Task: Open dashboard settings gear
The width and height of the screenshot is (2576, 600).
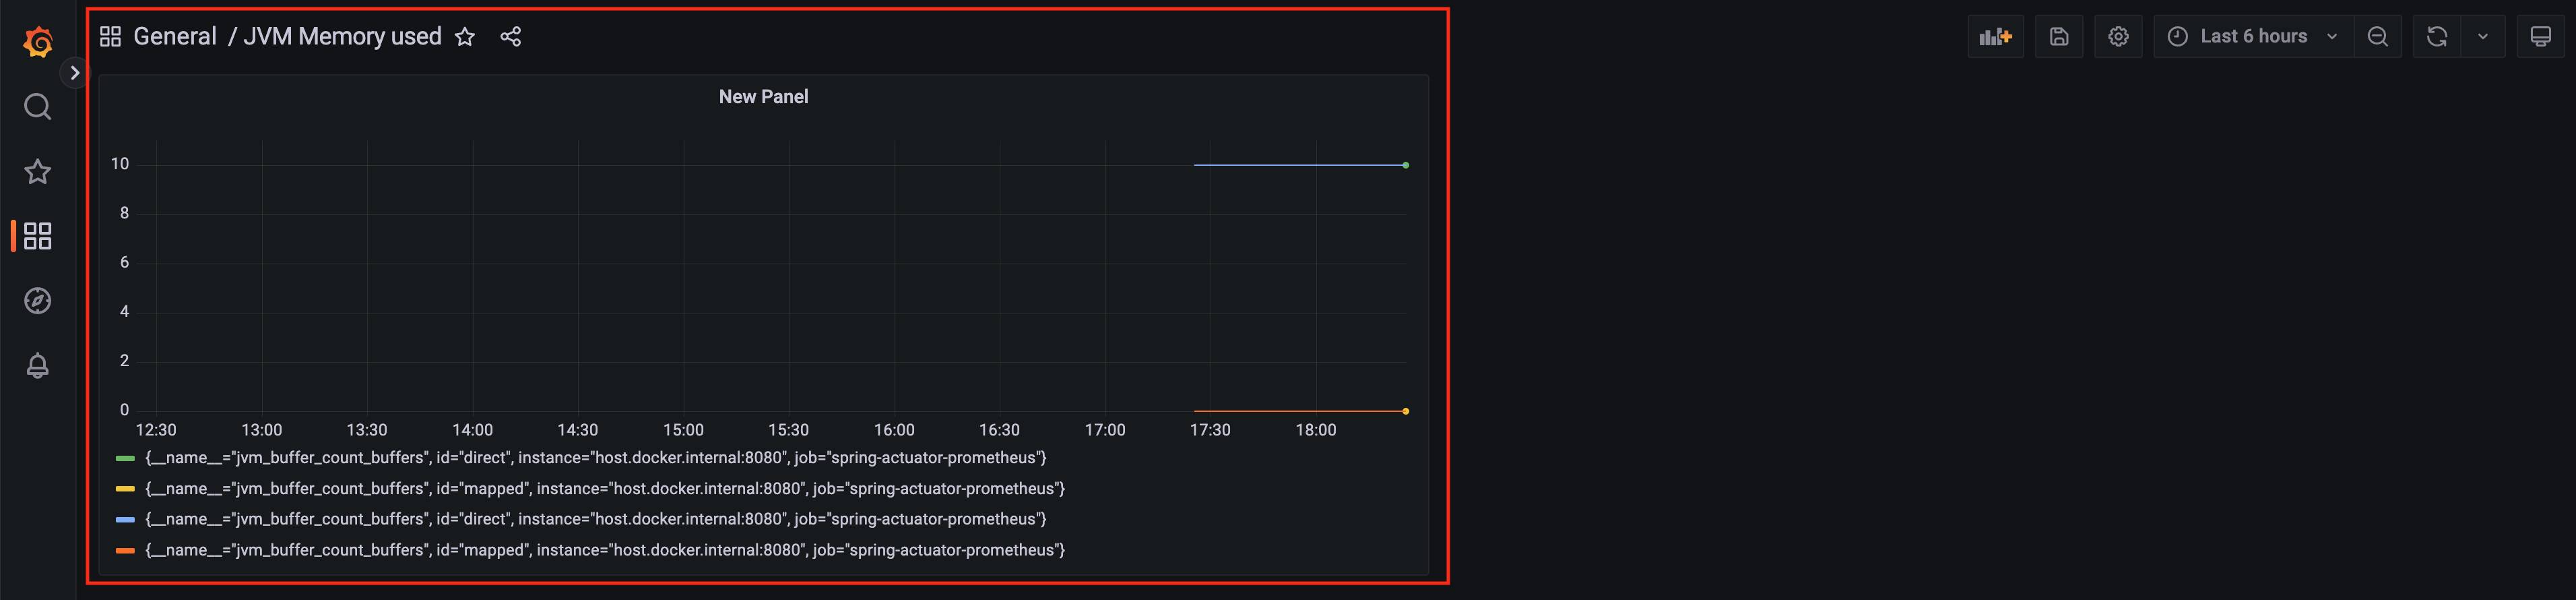Action: coord(2118,37)
